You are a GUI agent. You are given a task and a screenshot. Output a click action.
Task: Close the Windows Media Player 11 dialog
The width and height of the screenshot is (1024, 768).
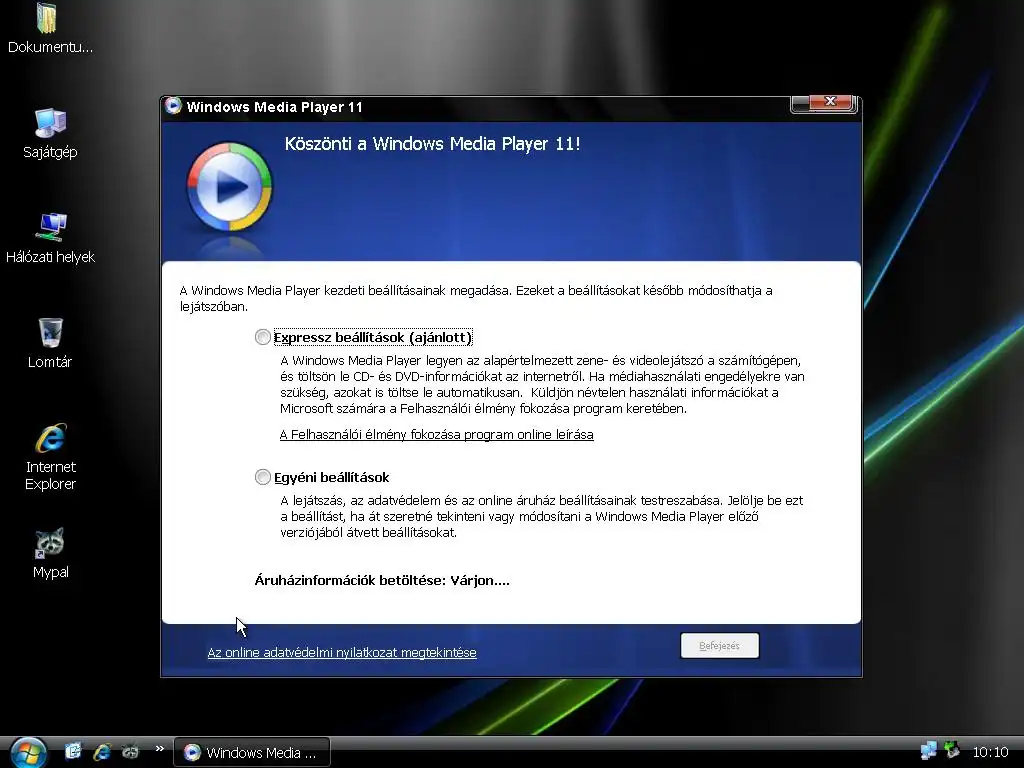pos(830,102)
